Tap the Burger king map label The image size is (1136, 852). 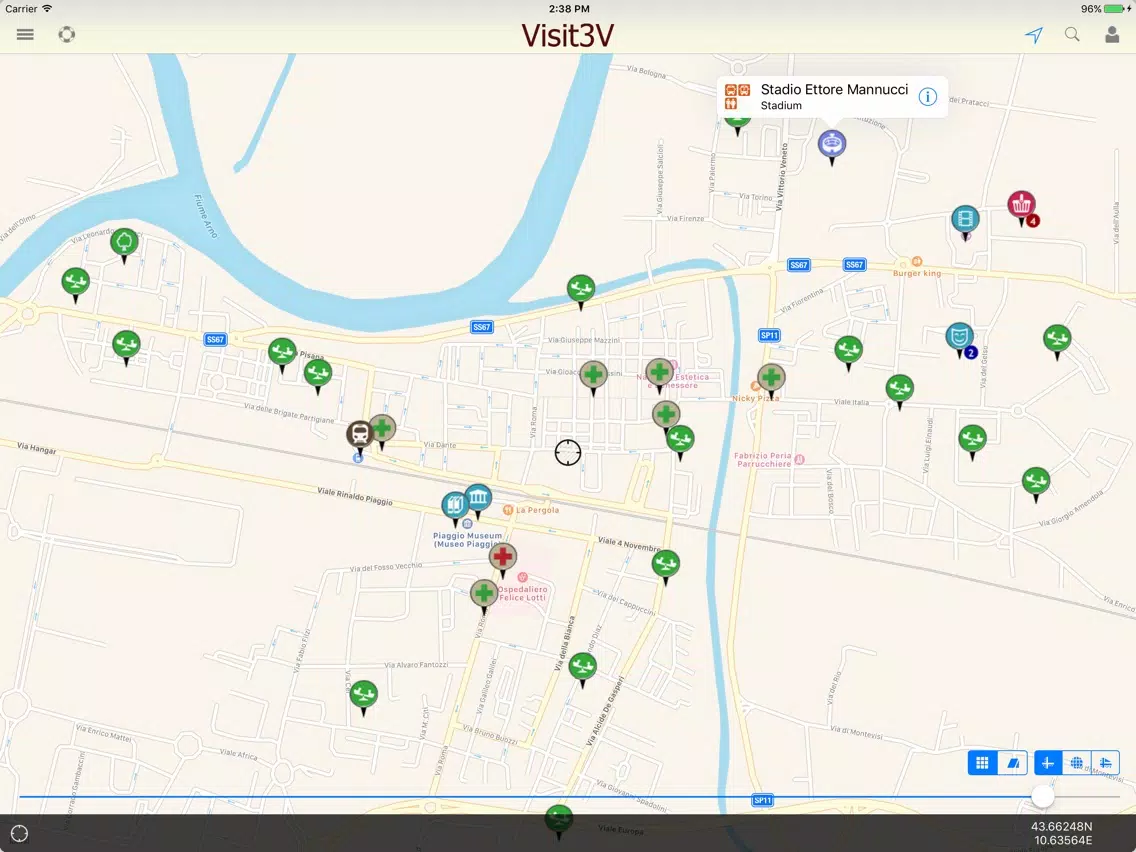916,273
